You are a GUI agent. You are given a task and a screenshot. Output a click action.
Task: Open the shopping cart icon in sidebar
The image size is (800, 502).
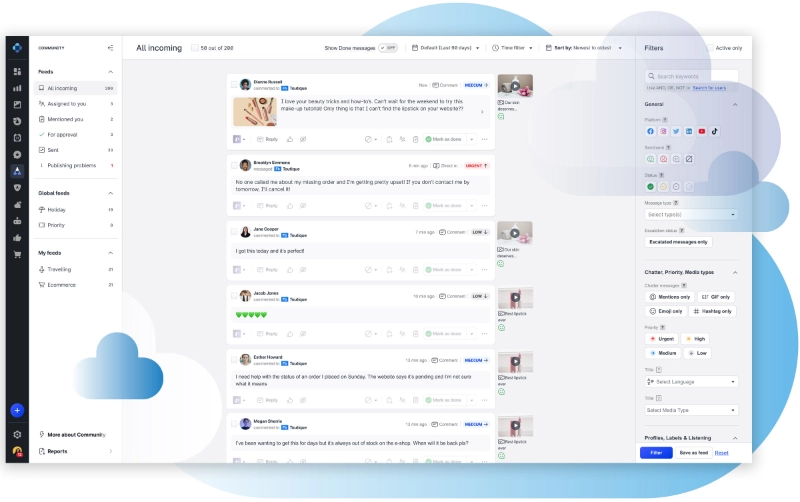[17, 254]
